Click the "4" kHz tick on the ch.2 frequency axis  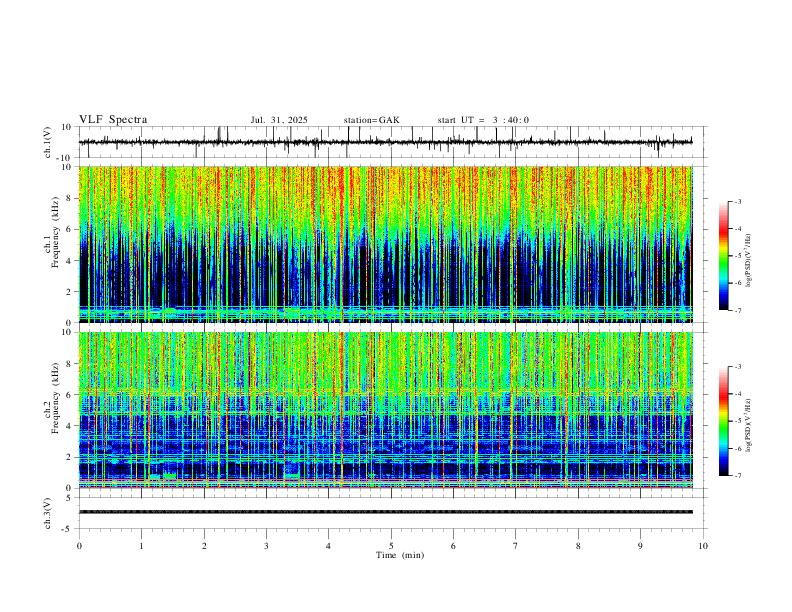pos(69,426)
